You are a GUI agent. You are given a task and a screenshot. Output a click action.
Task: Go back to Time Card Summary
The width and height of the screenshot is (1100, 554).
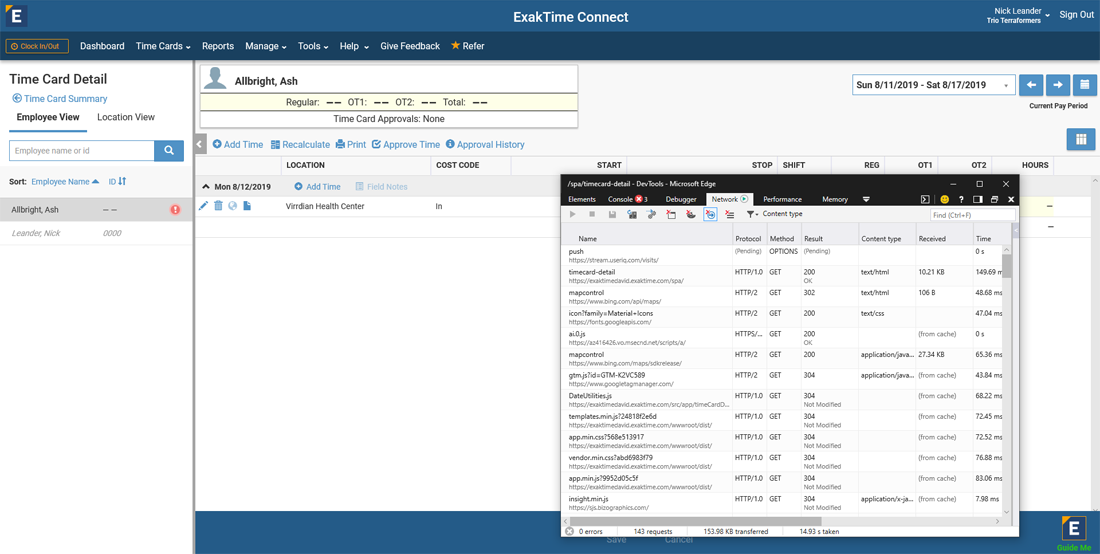[x=60, y=99]
